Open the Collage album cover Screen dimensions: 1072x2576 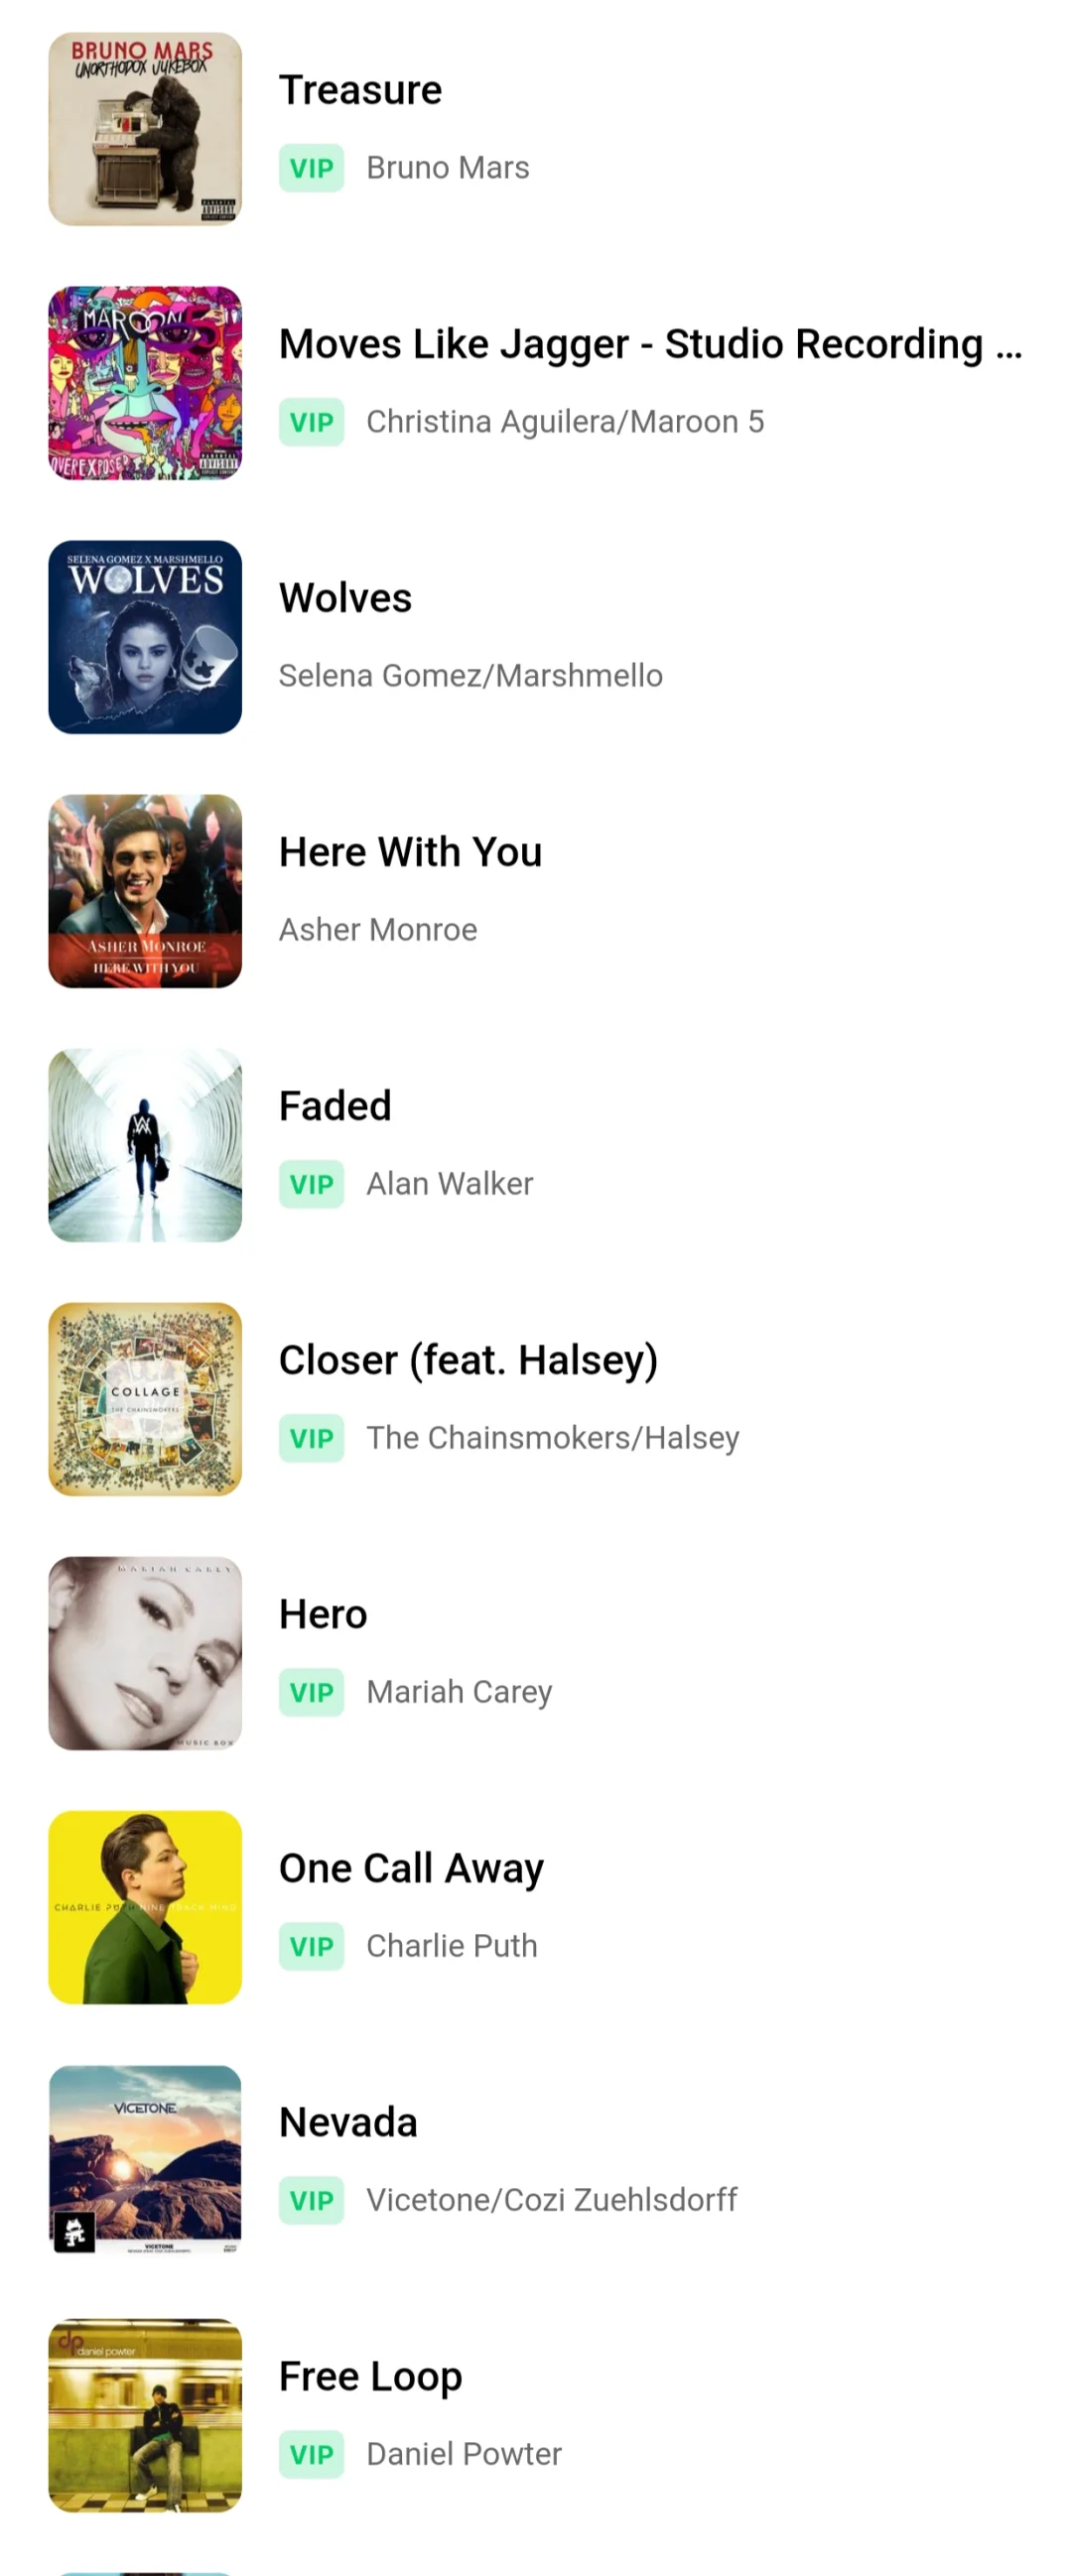[145, 1399]
